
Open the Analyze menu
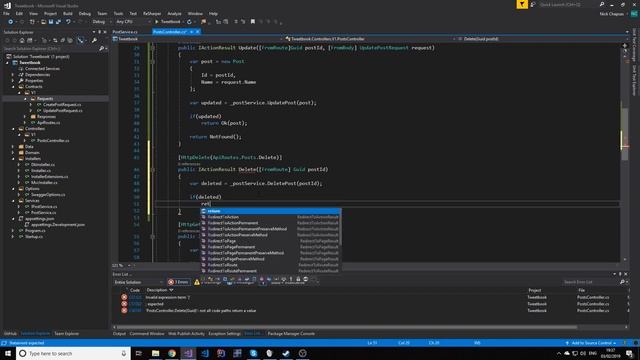pos(174,13)
